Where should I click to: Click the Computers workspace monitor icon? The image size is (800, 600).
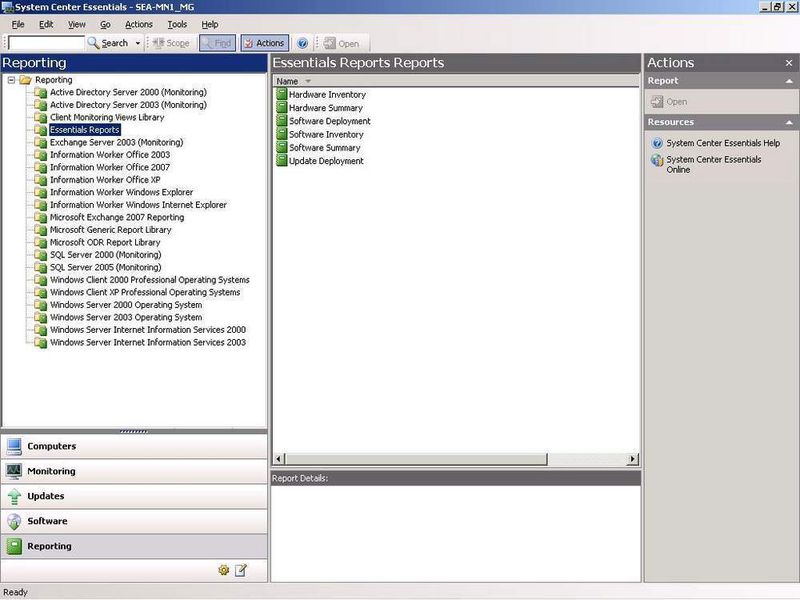[x=14, y=447]
